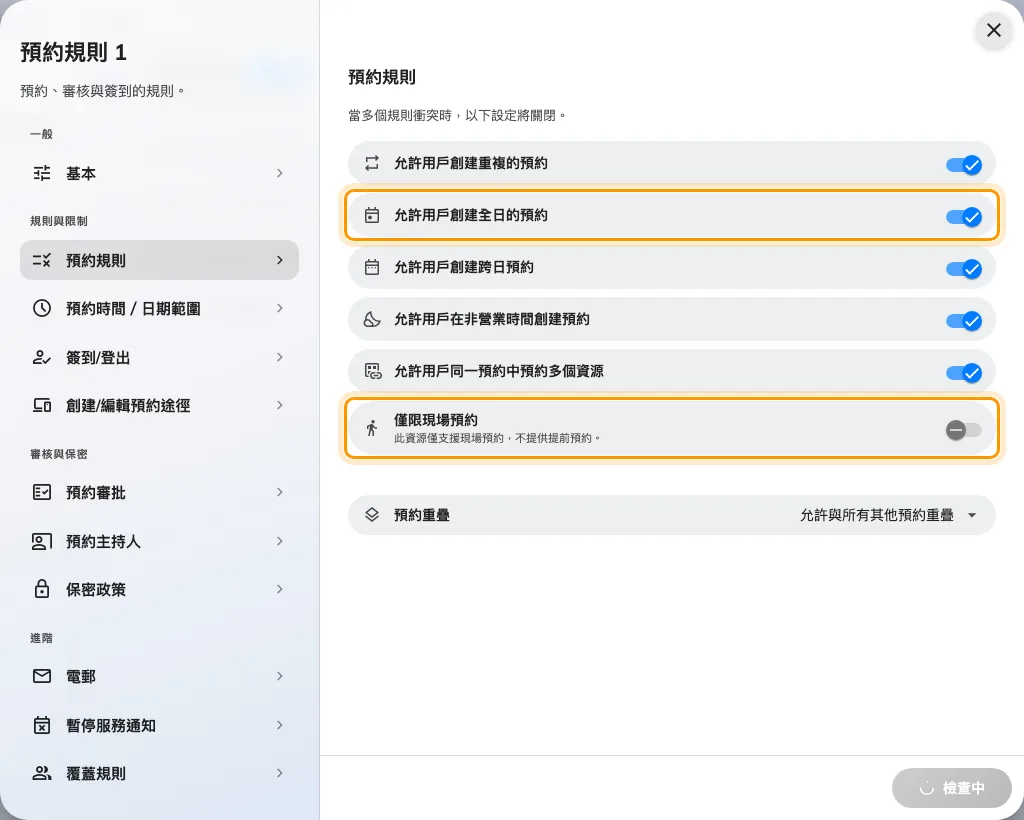The image size is (1024, 820).
Task: Select 預約規則 in the sidebar
Action: click(159, 260)
